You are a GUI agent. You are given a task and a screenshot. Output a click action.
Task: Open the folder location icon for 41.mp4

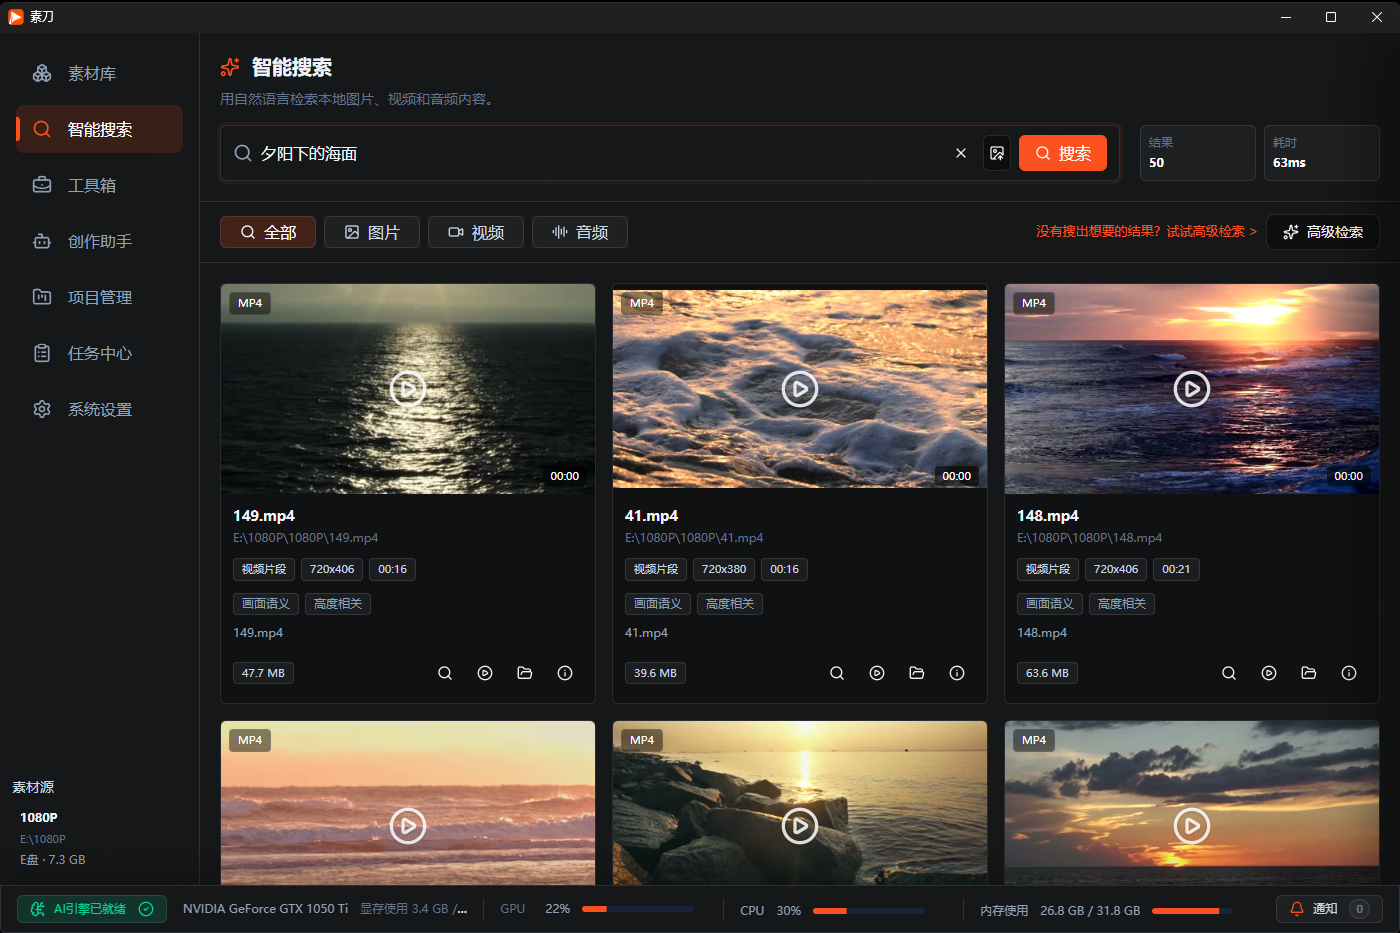click(x=917, y=673)
